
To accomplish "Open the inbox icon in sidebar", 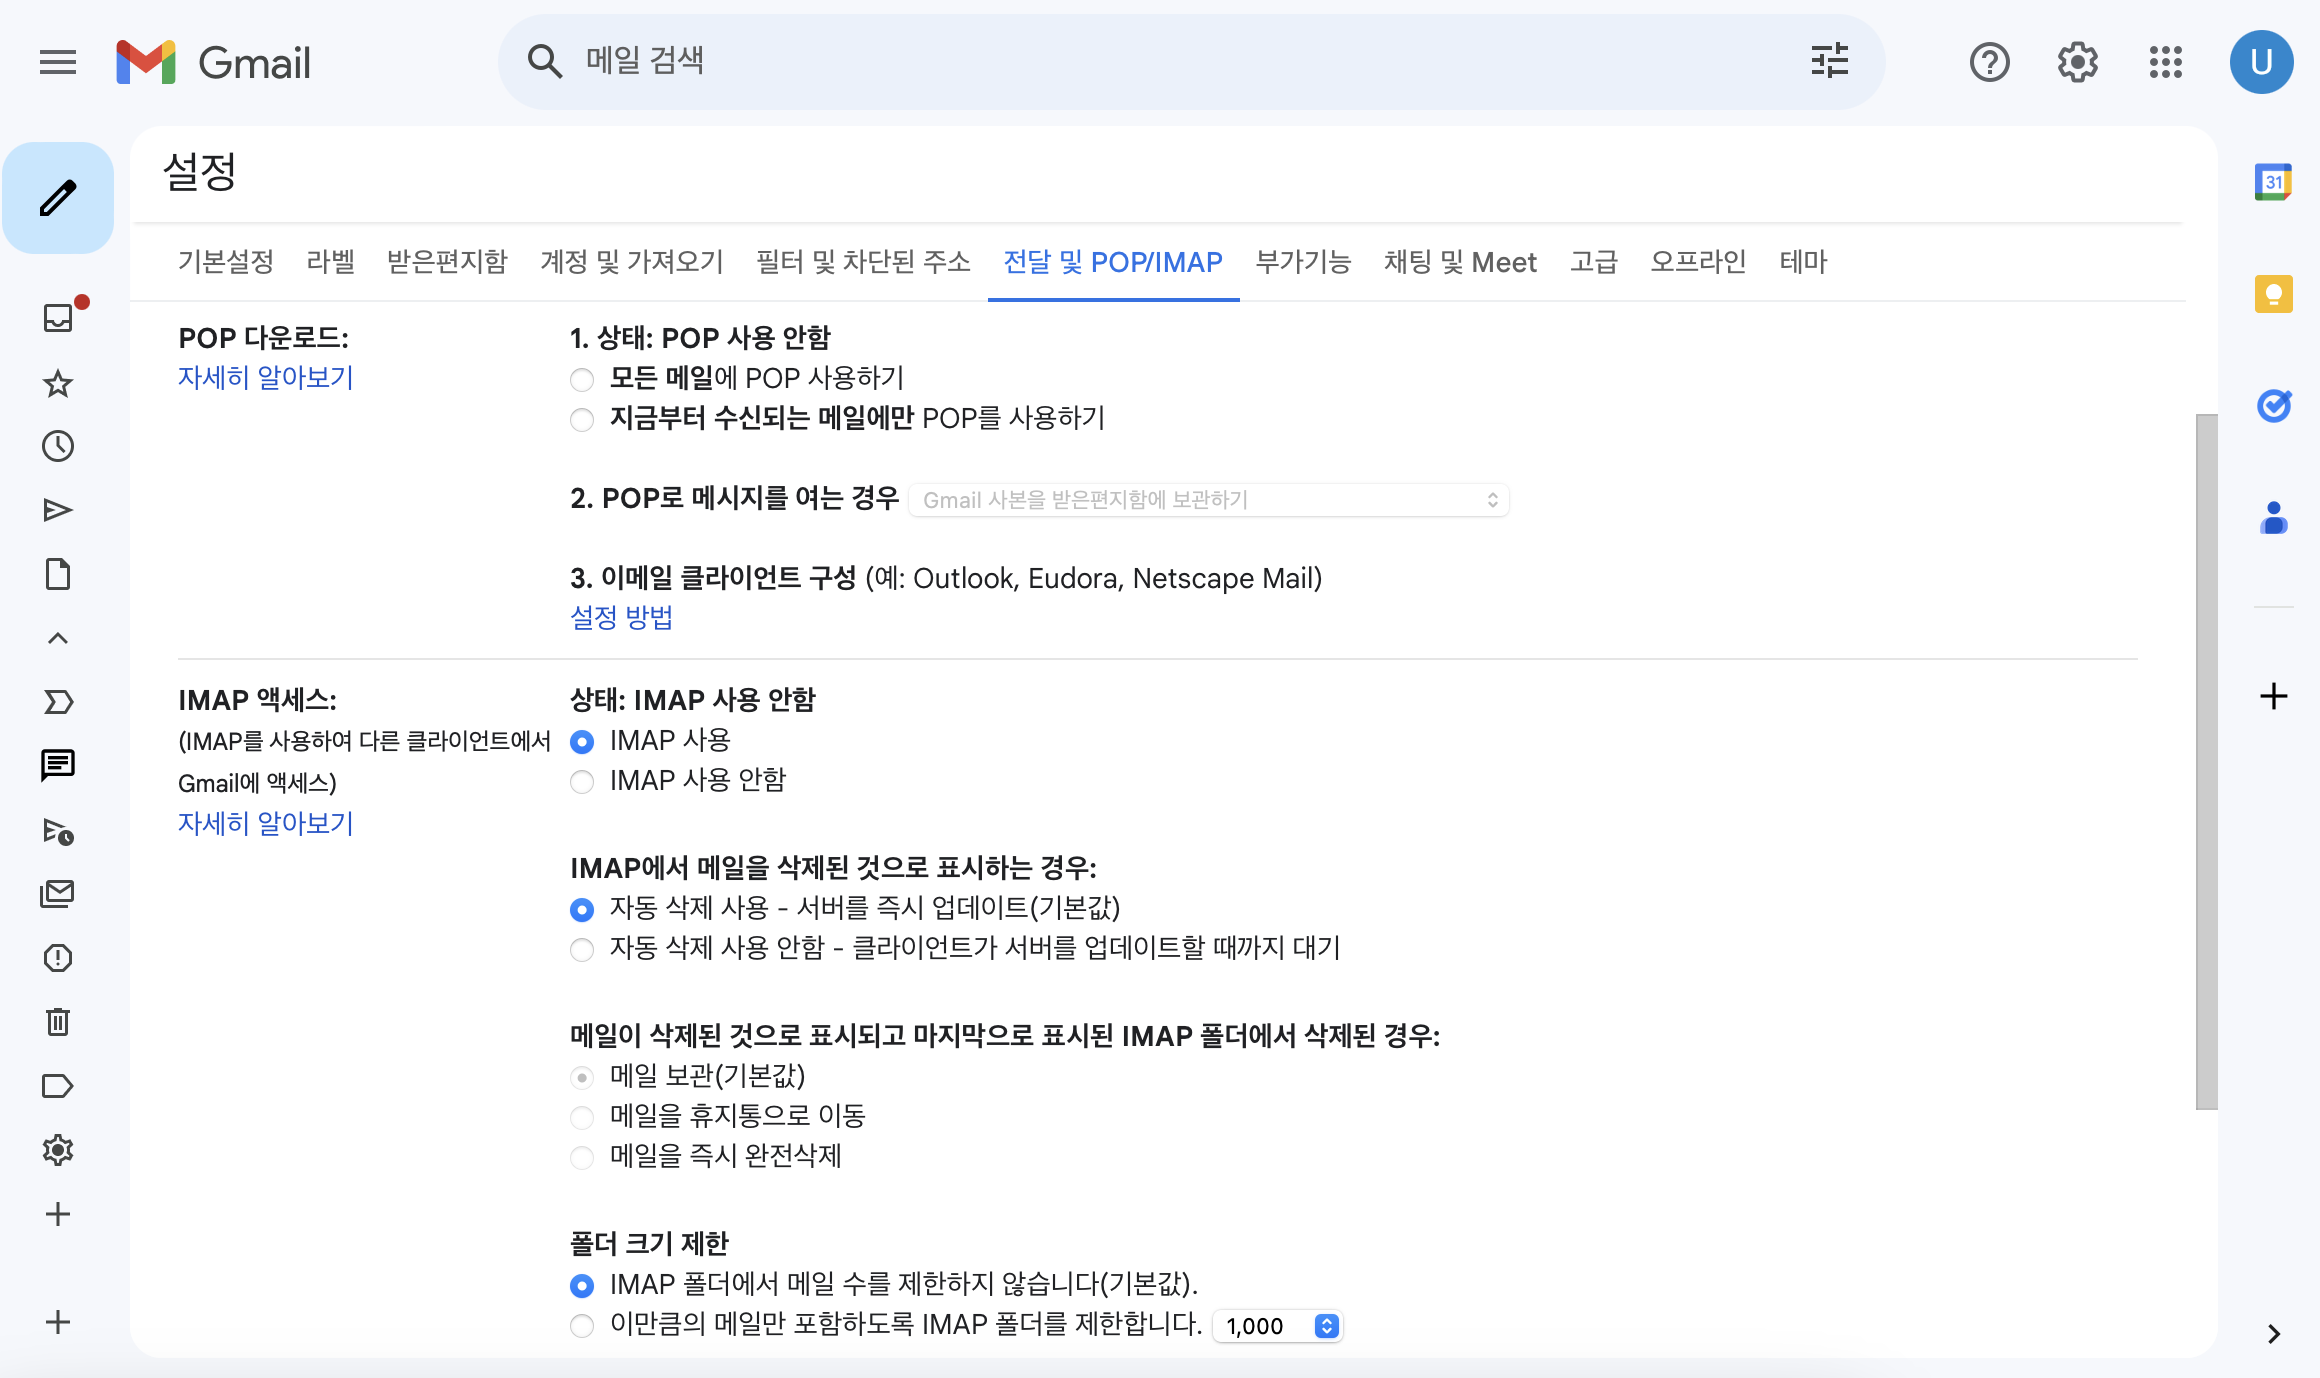I will click(58, 318).
